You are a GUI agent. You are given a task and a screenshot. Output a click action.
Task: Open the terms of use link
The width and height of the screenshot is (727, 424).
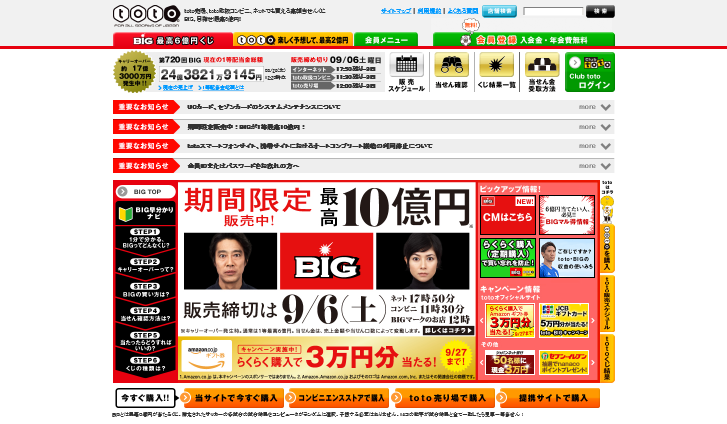429,11
